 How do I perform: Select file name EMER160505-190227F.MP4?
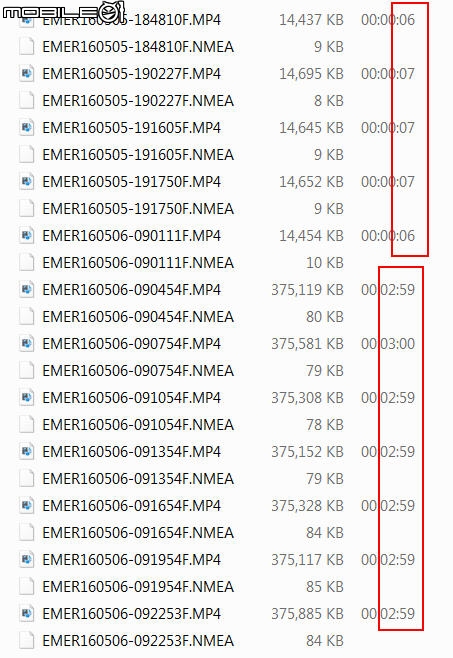pos(131,74)
